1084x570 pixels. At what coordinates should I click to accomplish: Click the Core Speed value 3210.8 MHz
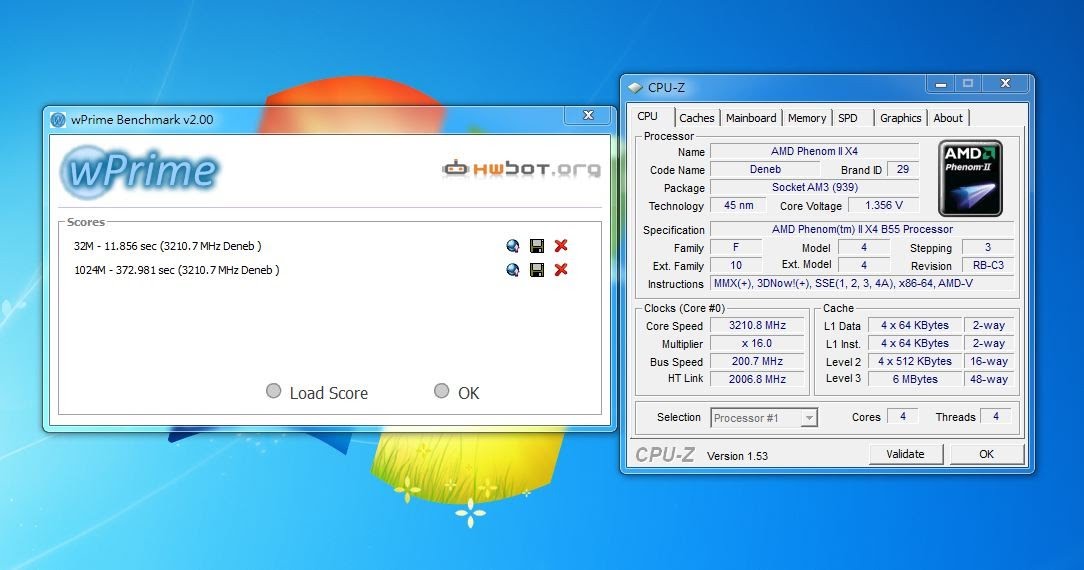758,325
